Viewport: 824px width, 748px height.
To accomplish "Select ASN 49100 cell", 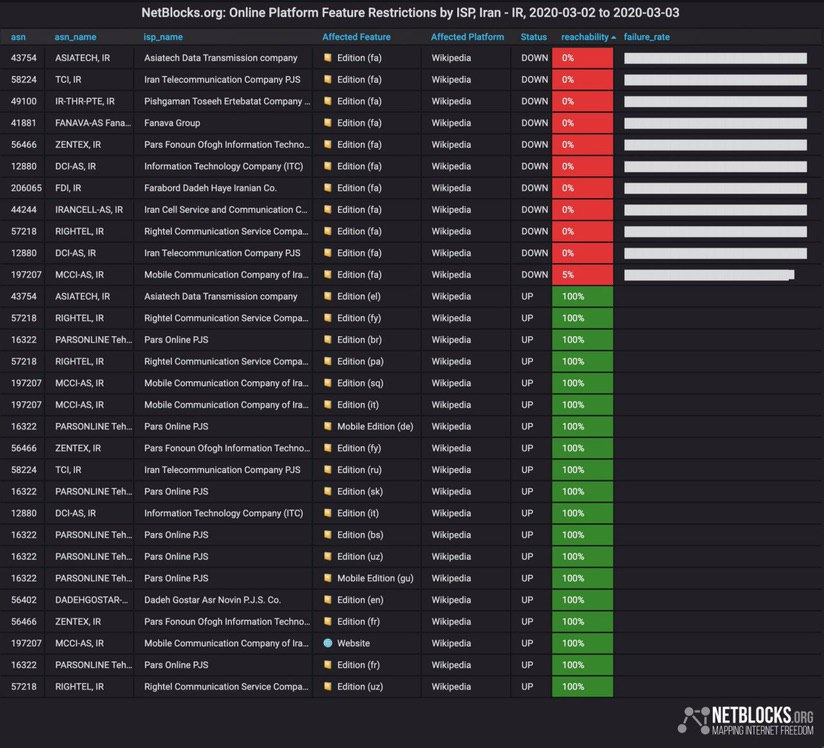I will pyautogui.click(x=24, y=101).
